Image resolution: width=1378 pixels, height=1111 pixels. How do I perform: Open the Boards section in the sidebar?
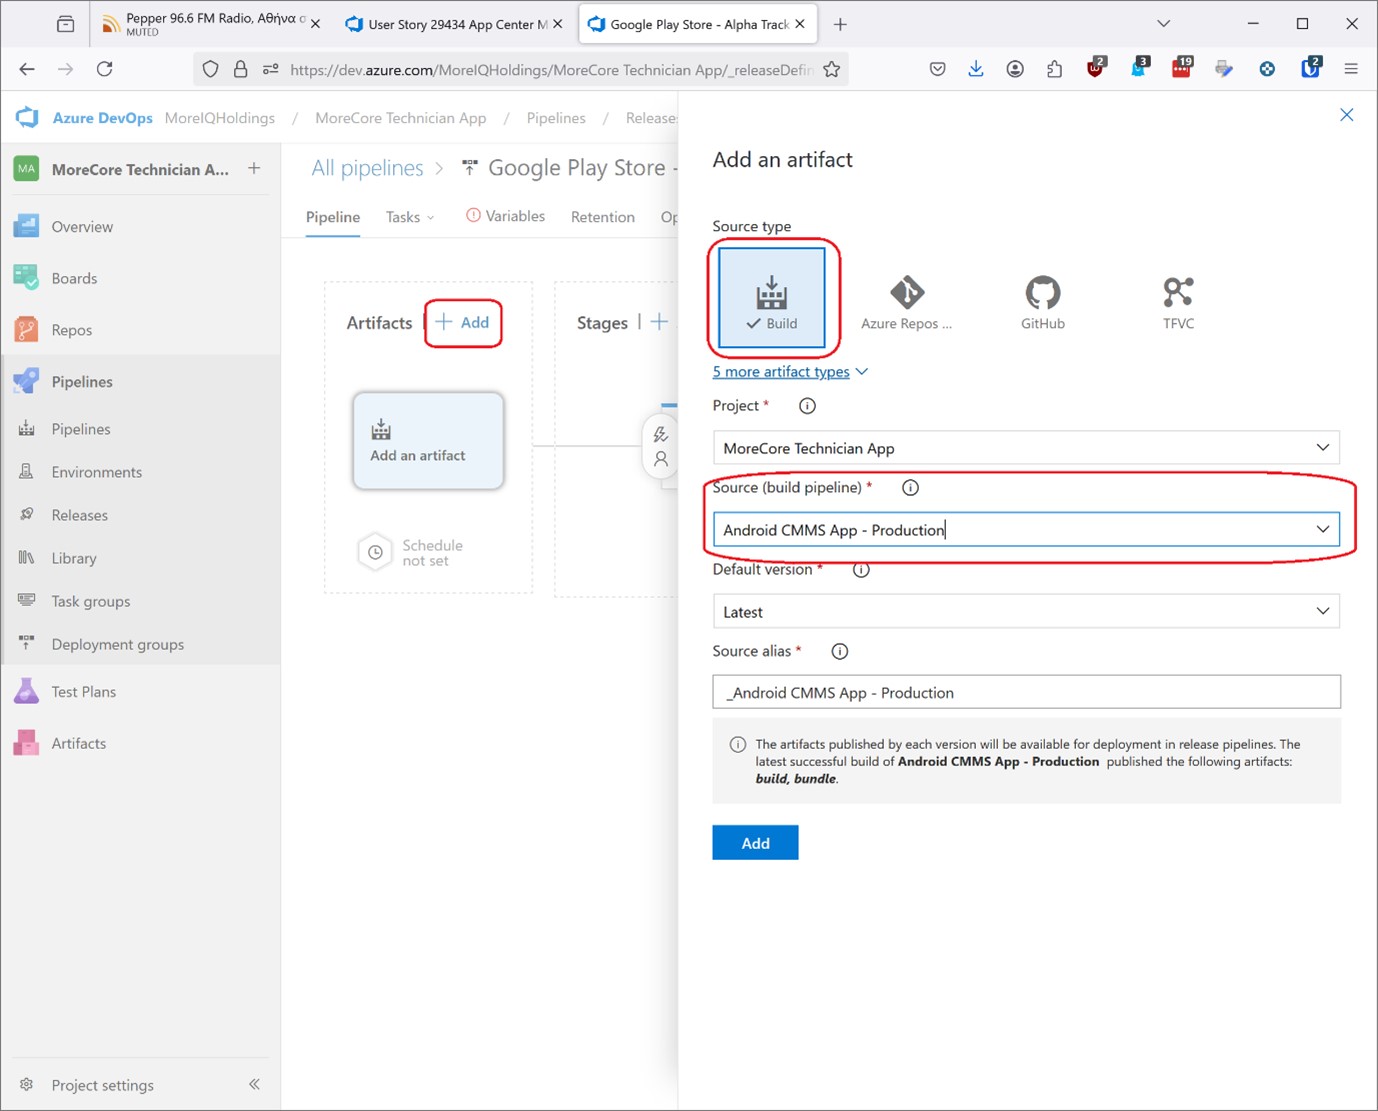(75, 278)
